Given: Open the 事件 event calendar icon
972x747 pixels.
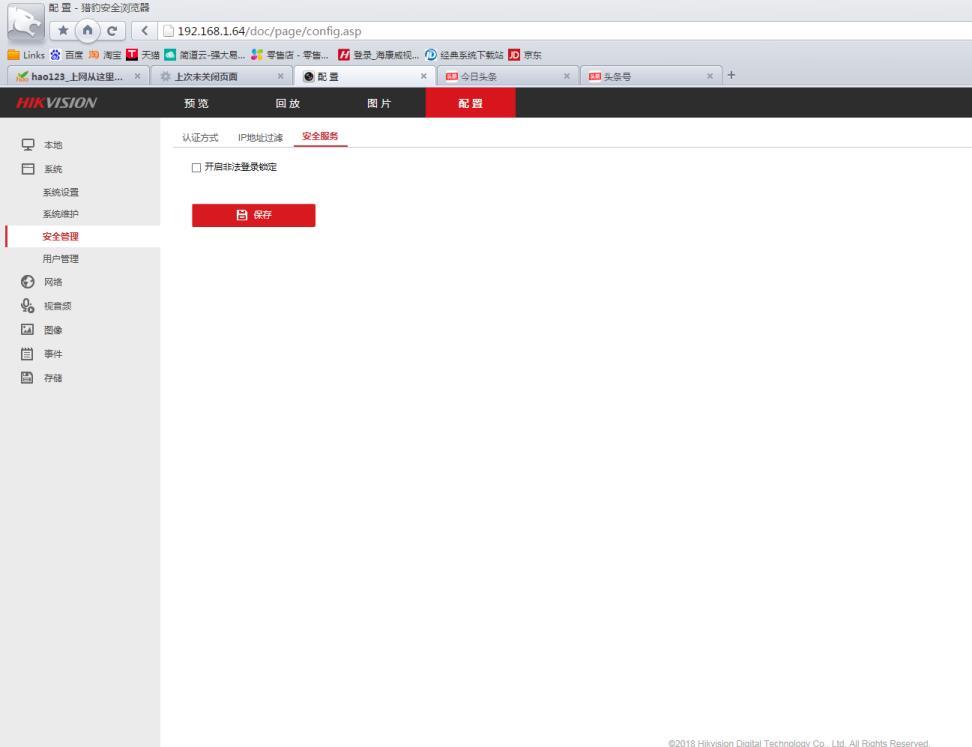Looking at the screenshot, I should click(x=27, y=354).
